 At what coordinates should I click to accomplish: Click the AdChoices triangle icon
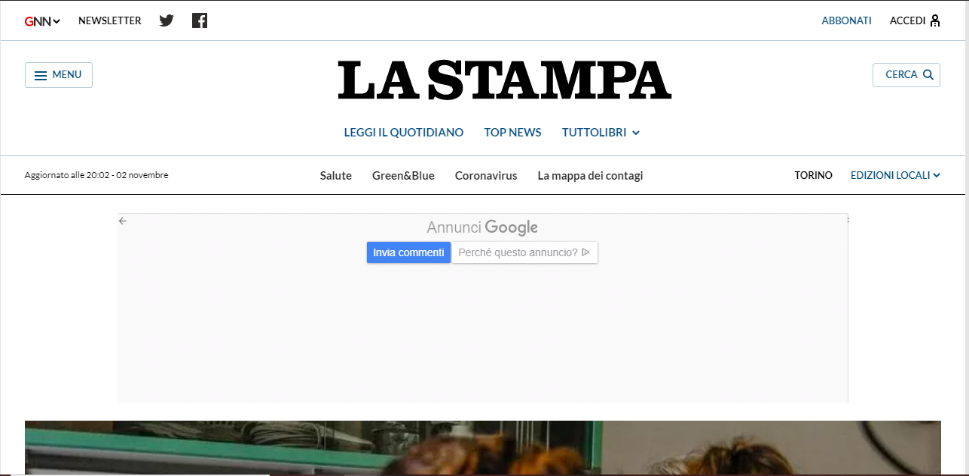586,252
